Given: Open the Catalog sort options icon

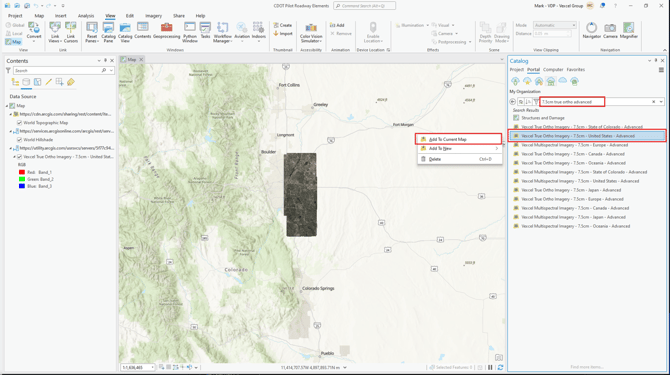Looking at the screenshot, I should pyautogui.click(x=529, y=102).
